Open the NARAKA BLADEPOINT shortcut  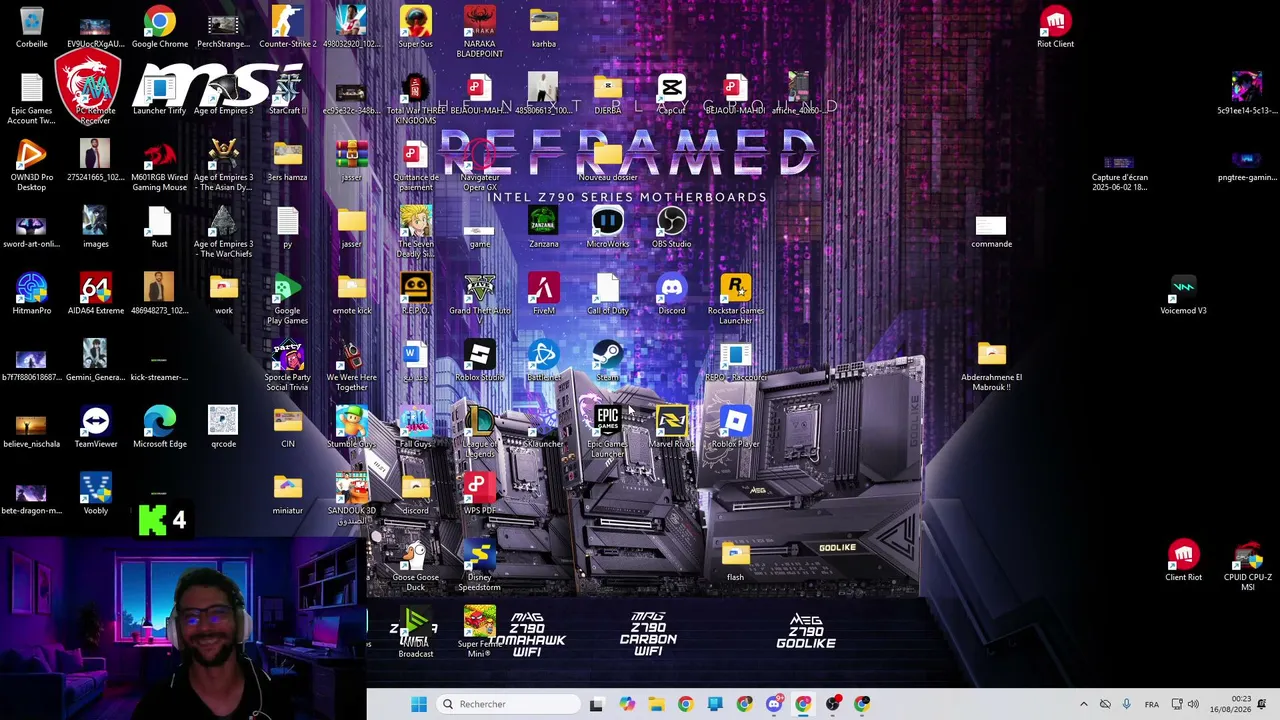pyautogui.click(x=479, y=32)
